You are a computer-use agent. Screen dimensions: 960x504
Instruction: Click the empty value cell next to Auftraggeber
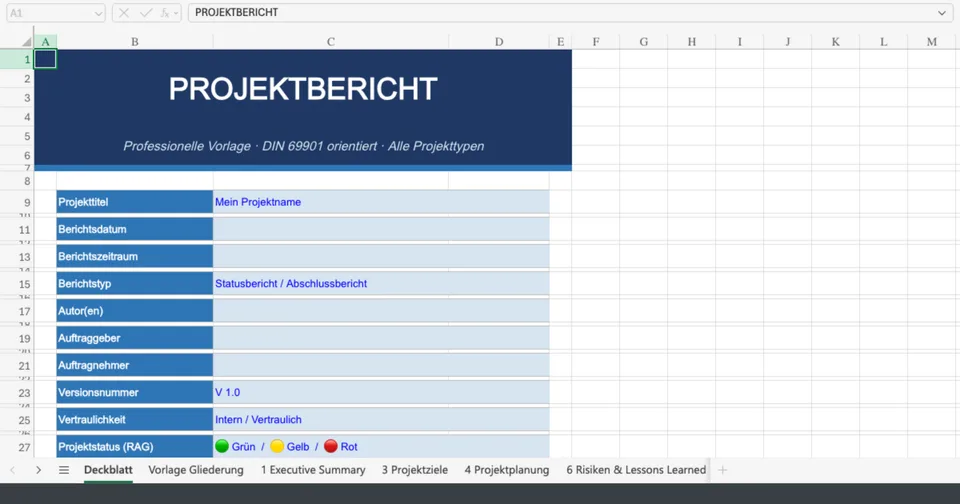tap(381, 337)
